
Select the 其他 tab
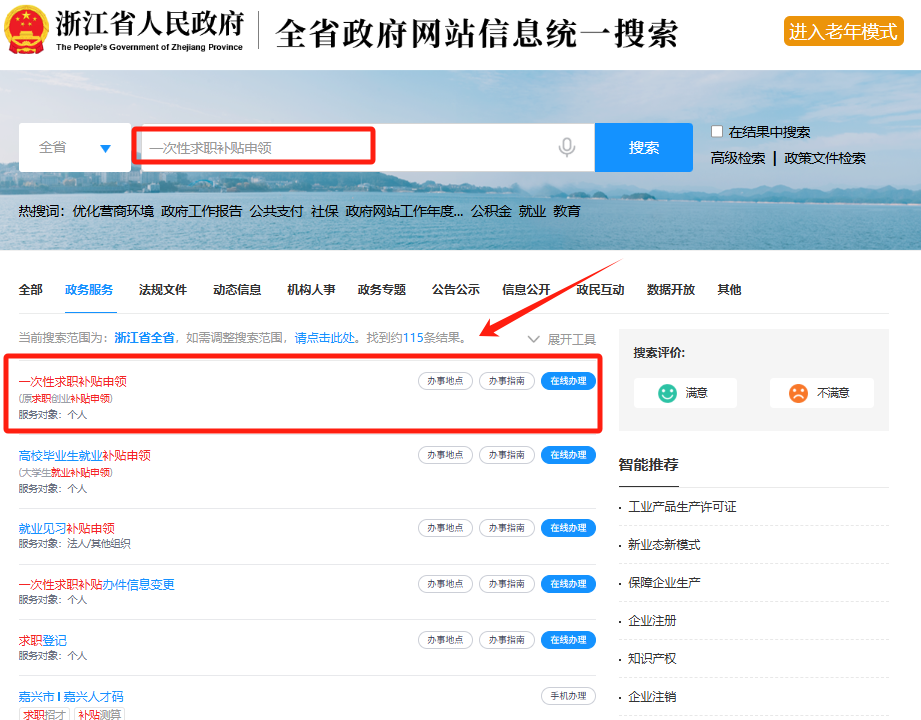click(x=729, y=290)
